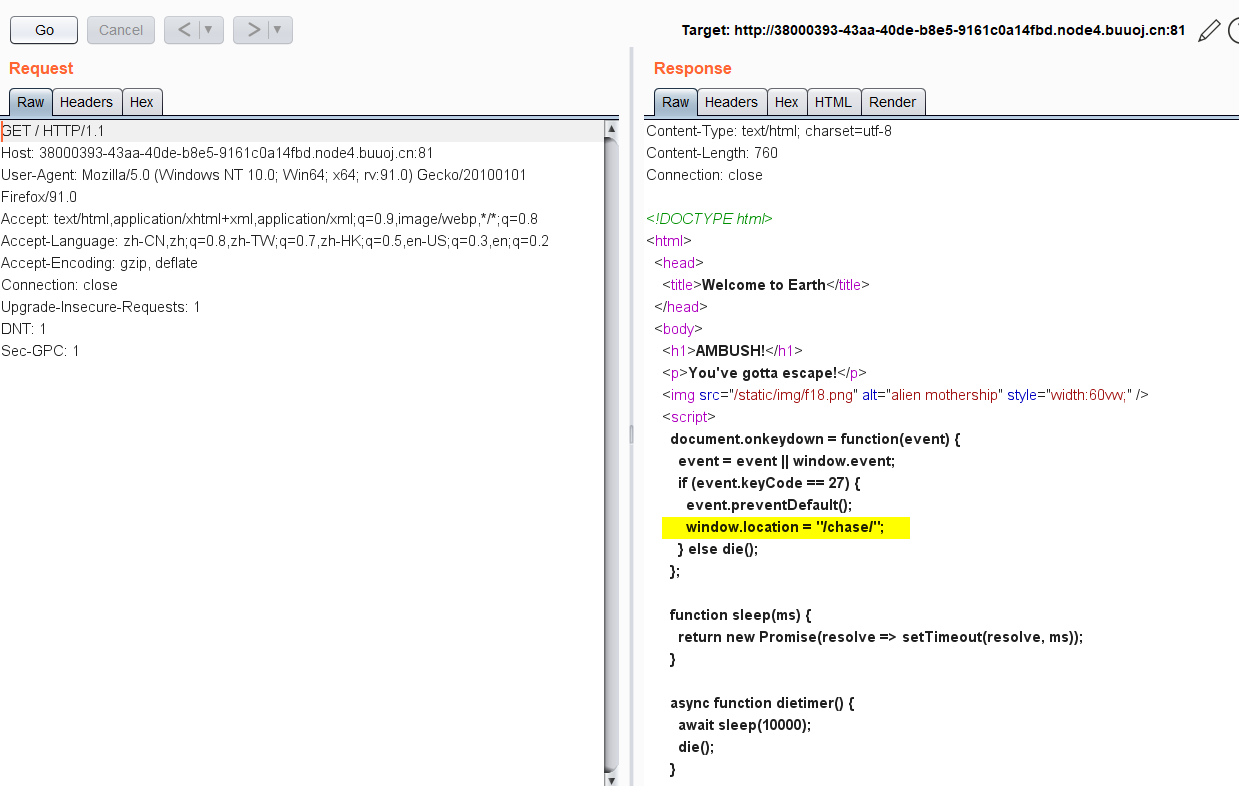
Task: Click the request scrollbar down arrow
Action: tap(611, 778)
